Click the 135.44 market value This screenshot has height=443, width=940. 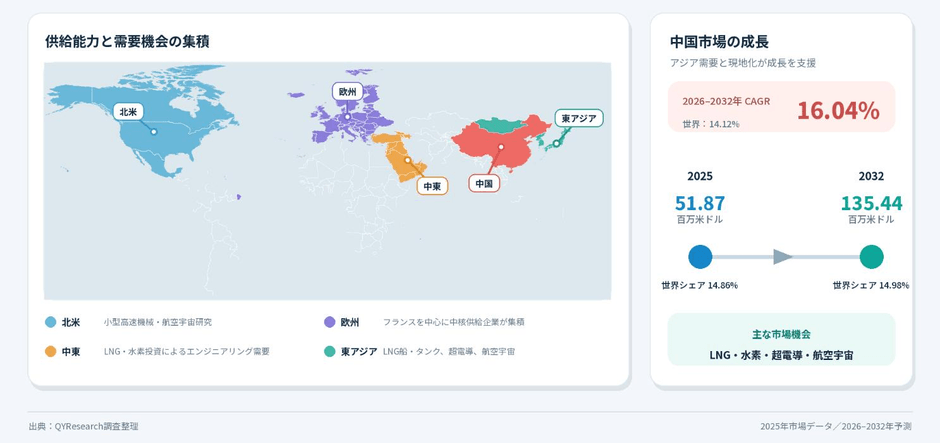[x=871, y=203]
